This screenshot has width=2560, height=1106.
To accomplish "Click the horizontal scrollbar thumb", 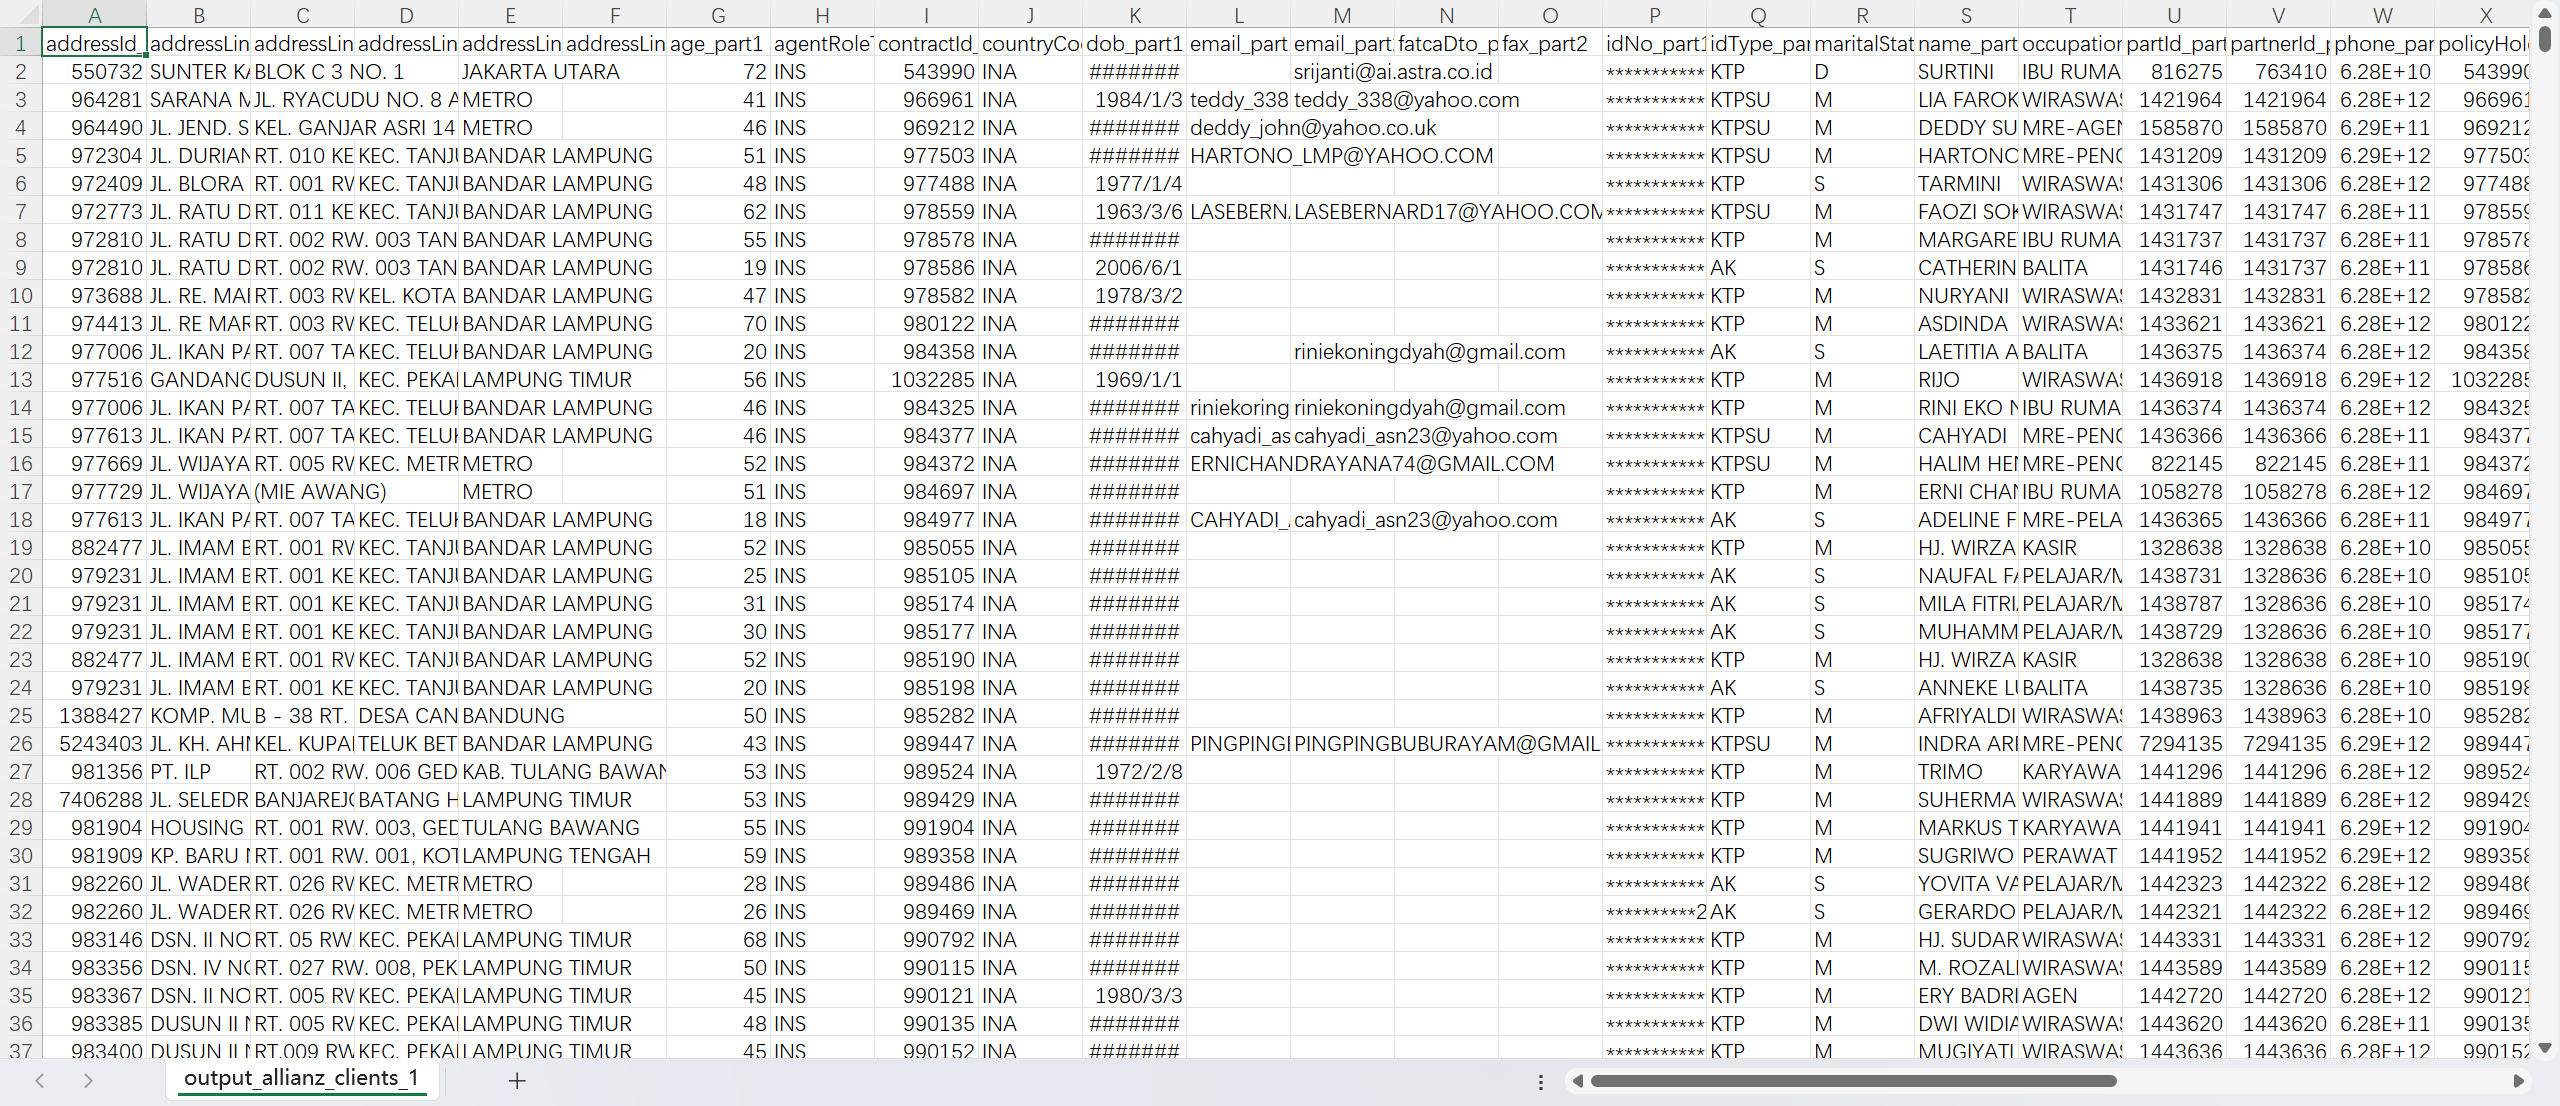I will point(1853,1080).
